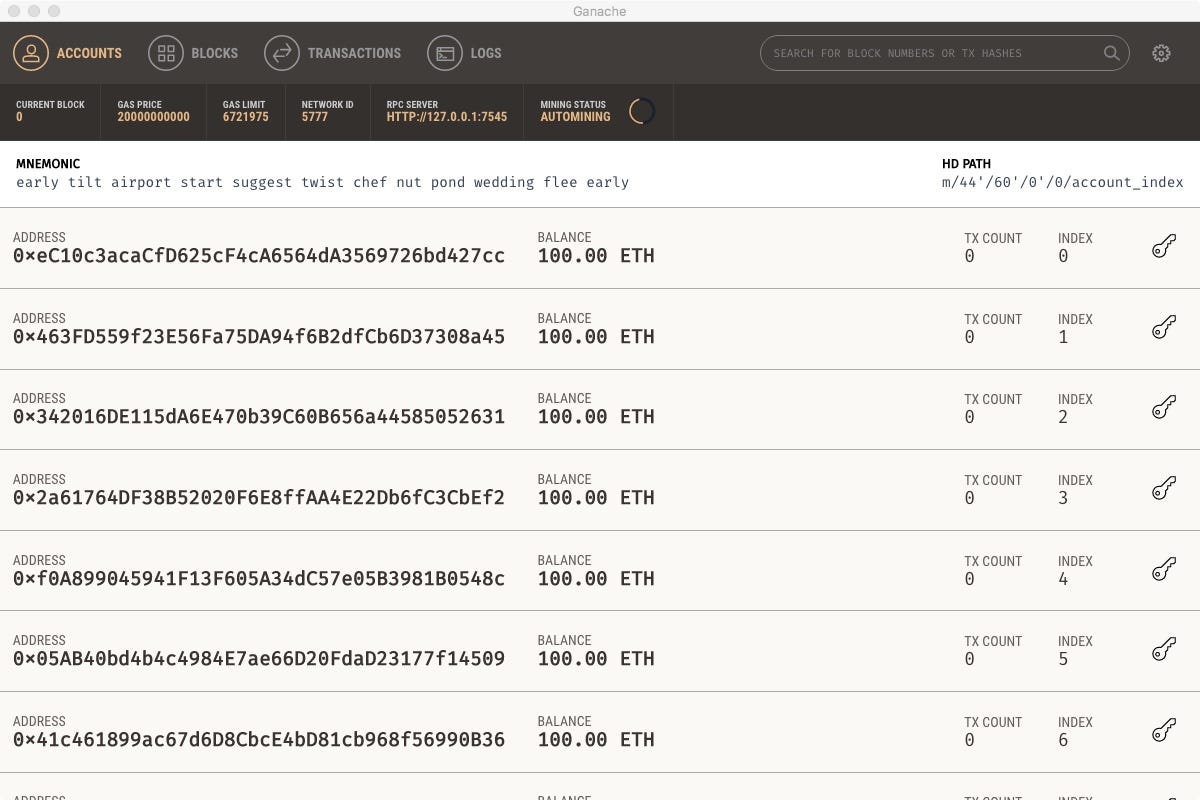Open Ganache settings via the gear icon
This screenshot has height=800, width=1200.
[1161, 53]
